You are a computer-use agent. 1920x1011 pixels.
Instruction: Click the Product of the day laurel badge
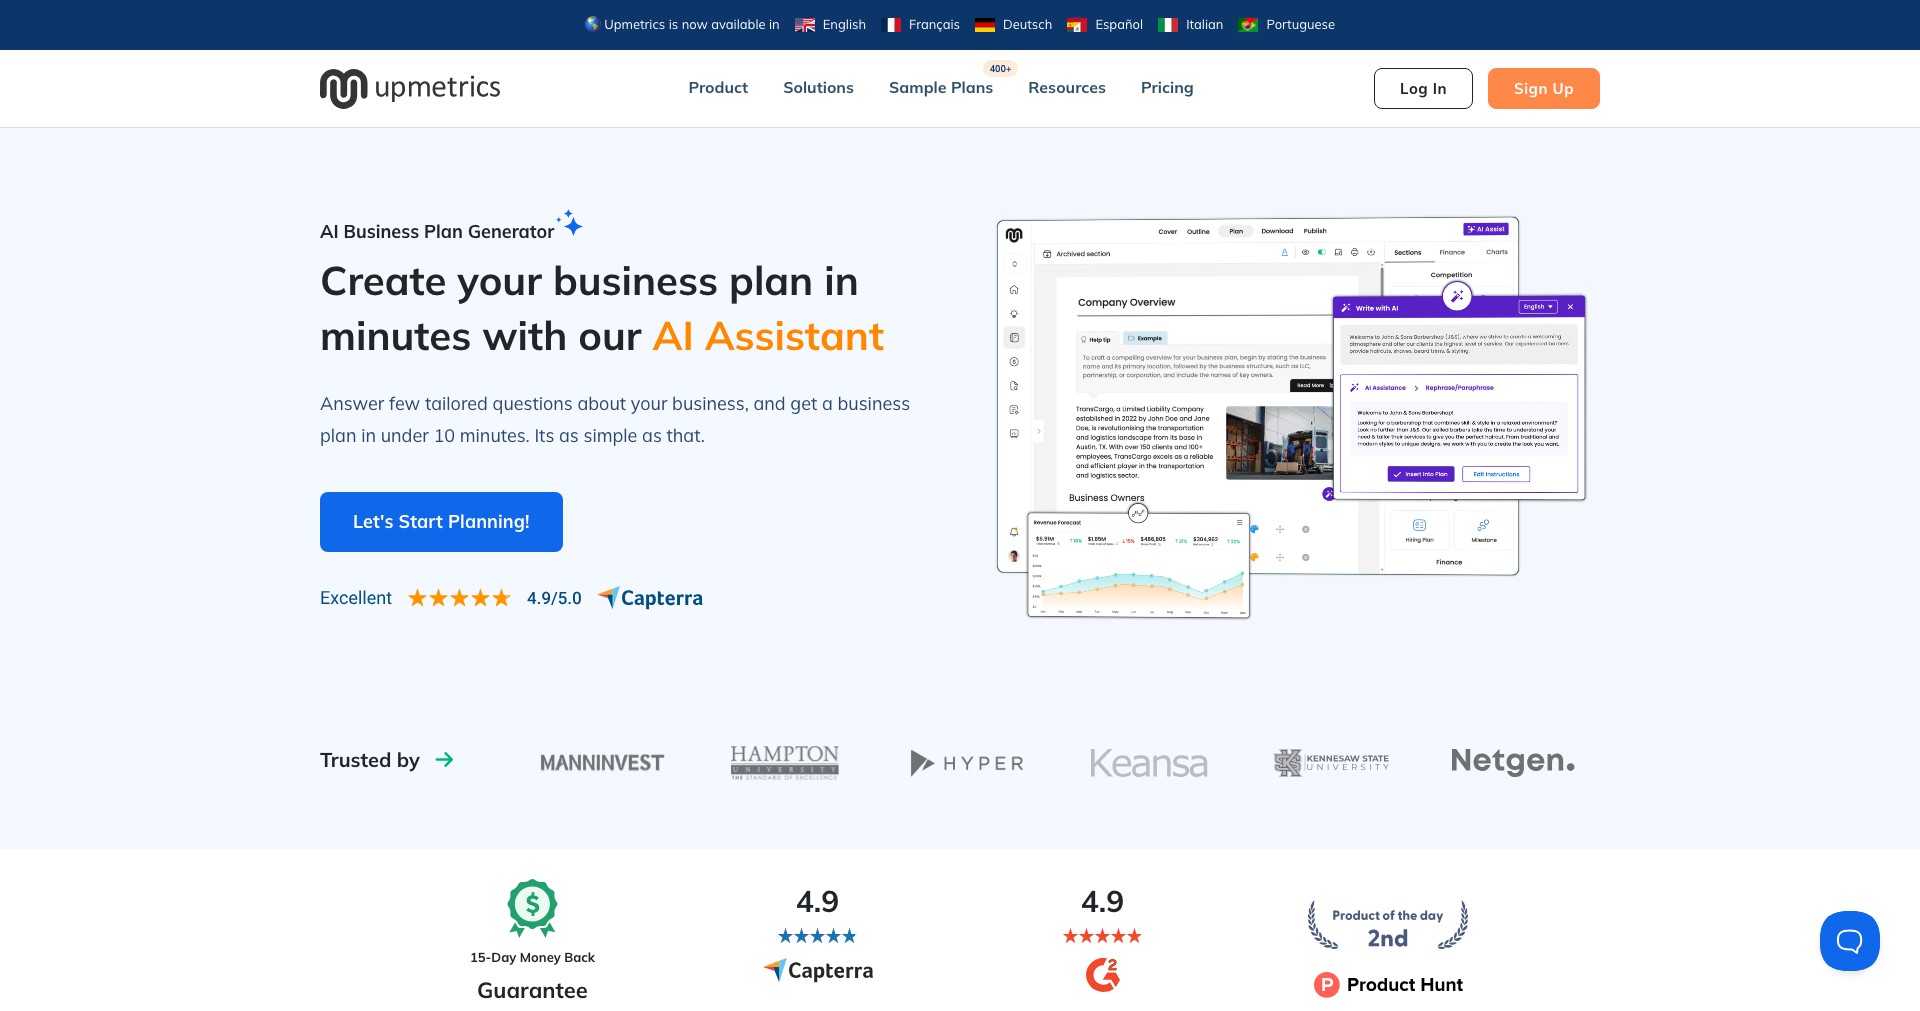pos(1387,926)
